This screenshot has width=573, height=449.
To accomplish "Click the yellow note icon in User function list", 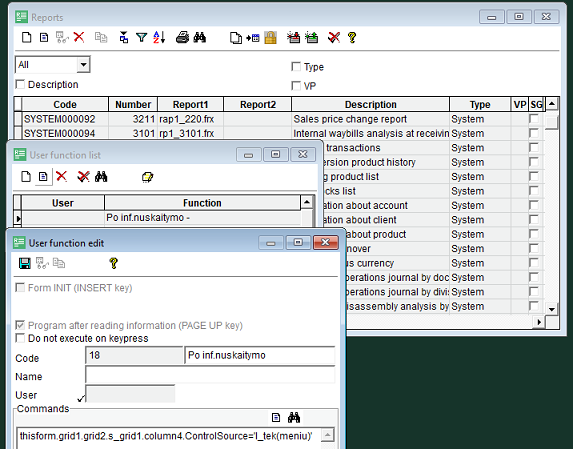I will point(147,177).
